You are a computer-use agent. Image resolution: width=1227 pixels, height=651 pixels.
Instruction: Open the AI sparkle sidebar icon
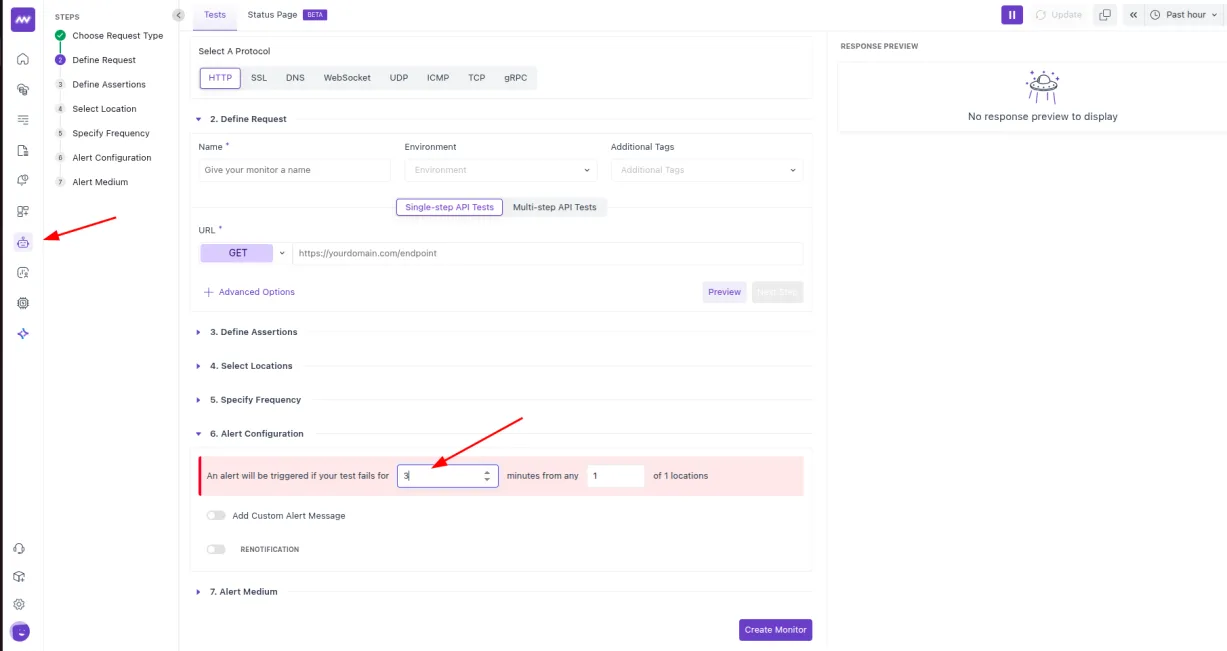tap(23, 333)
